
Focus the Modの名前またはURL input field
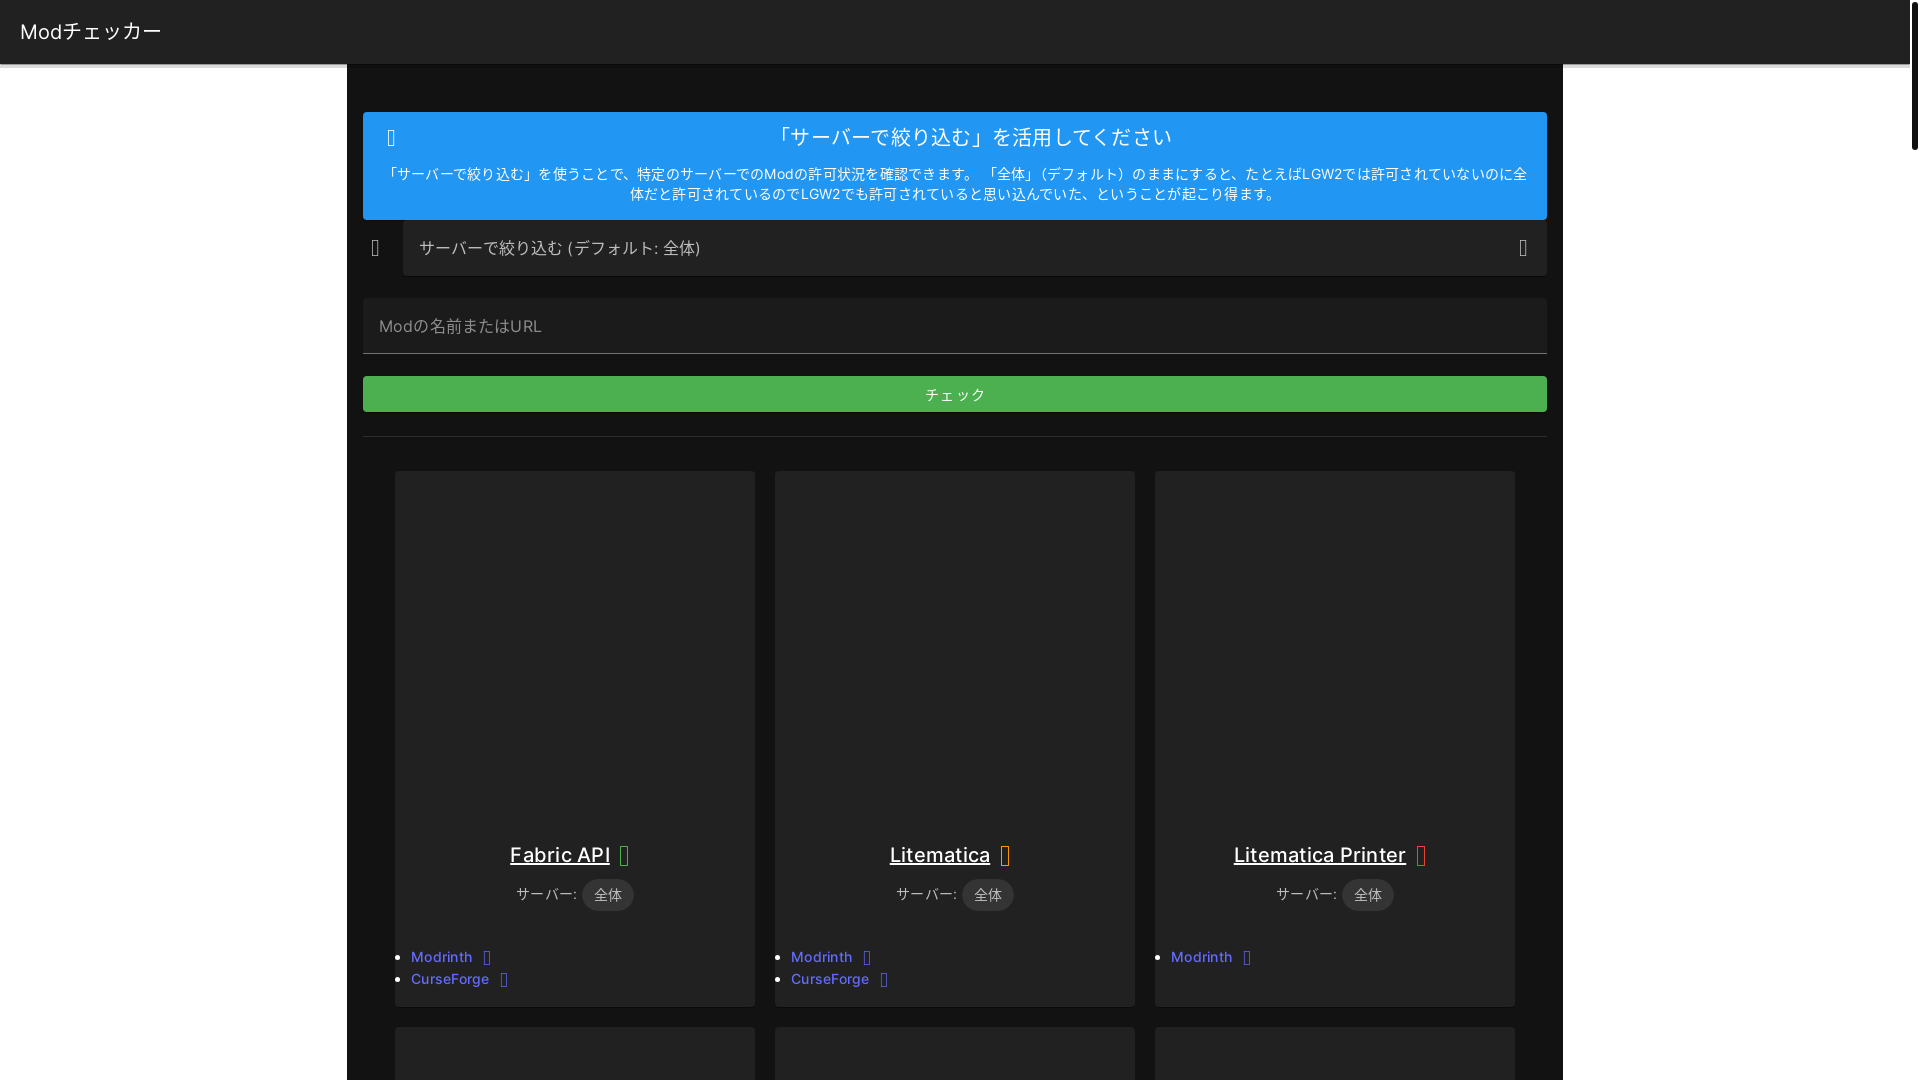point(954,326)
